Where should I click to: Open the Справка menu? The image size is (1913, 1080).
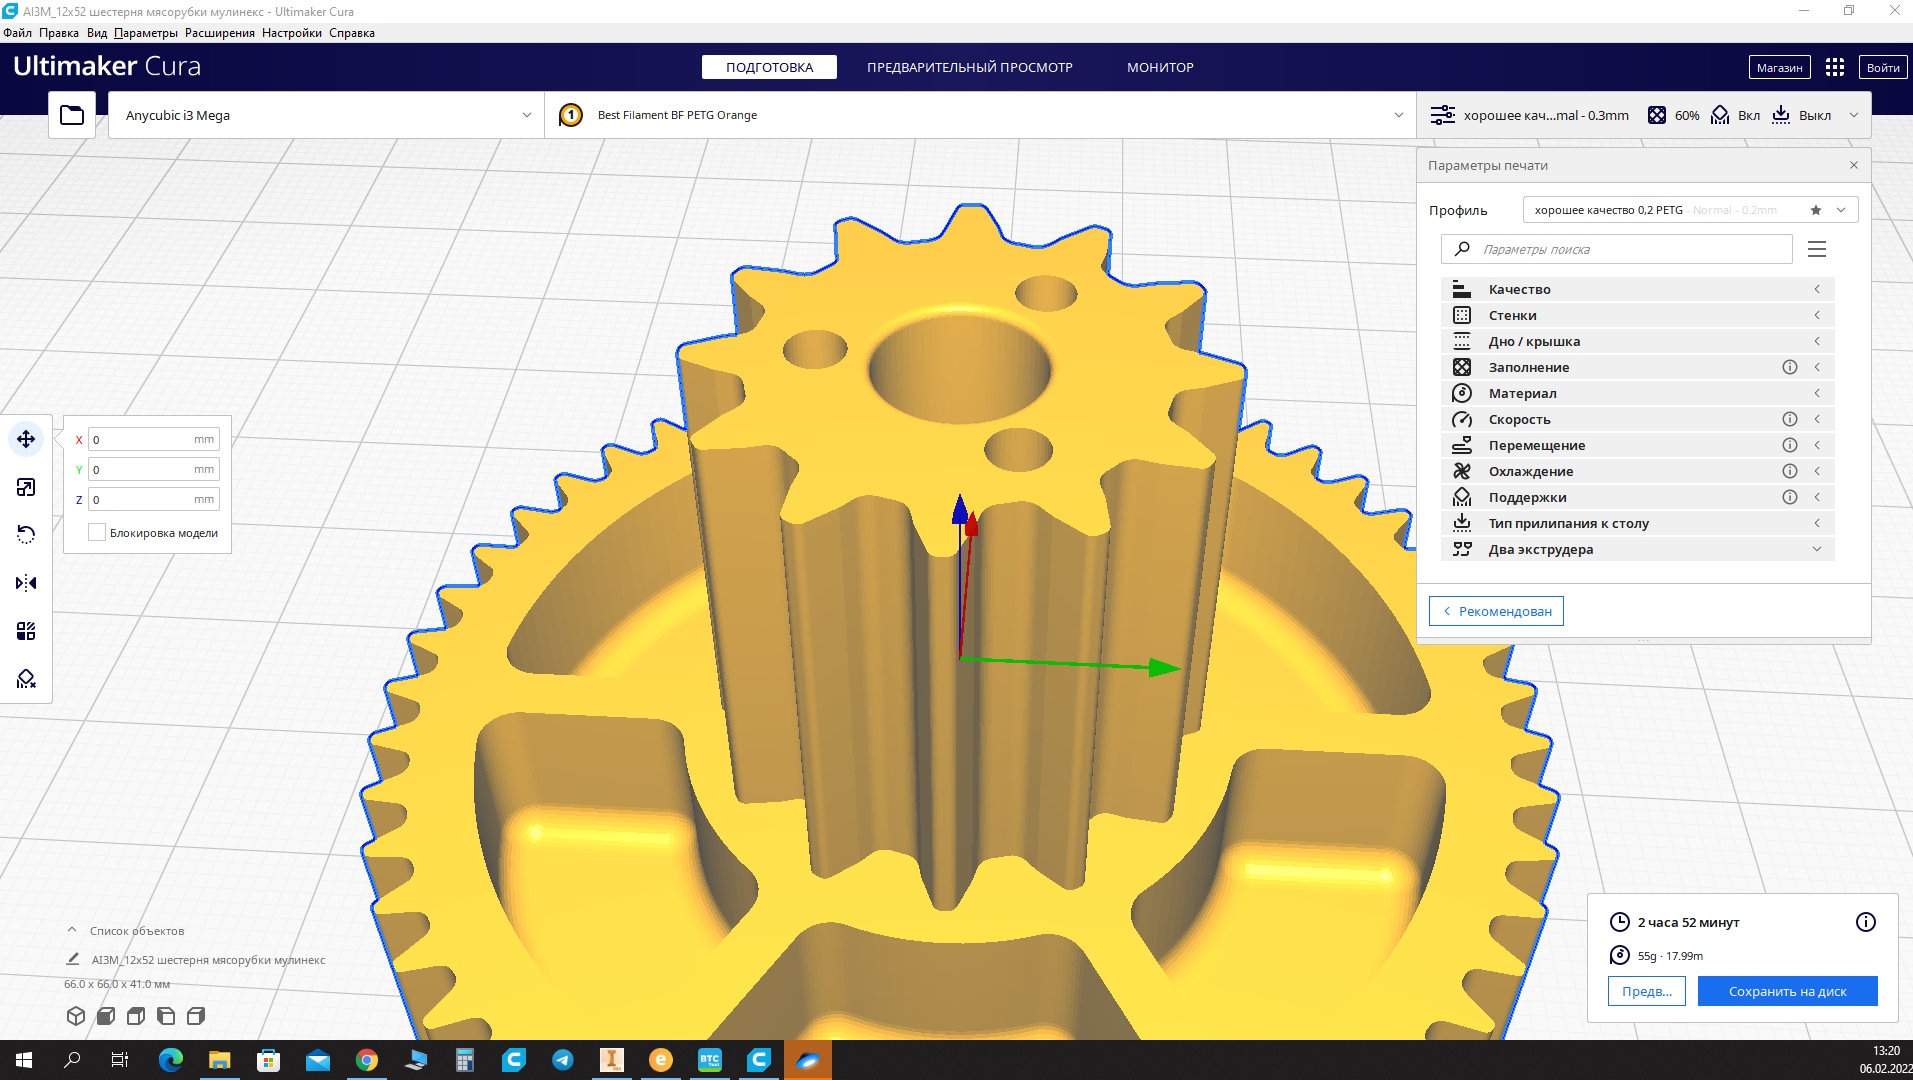point(352,33)
